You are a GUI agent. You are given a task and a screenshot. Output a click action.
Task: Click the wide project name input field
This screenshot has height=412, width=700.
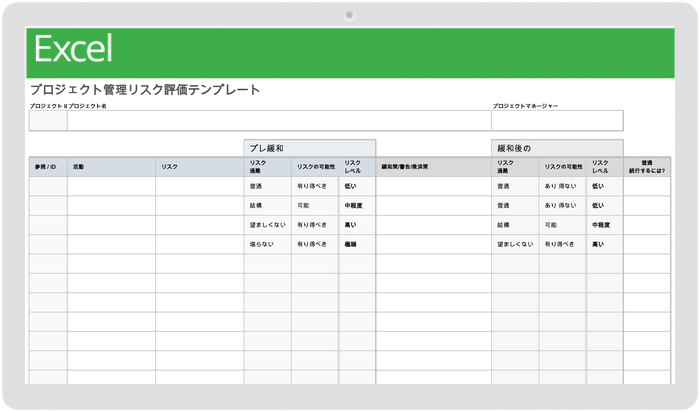[x=279, y=121]
